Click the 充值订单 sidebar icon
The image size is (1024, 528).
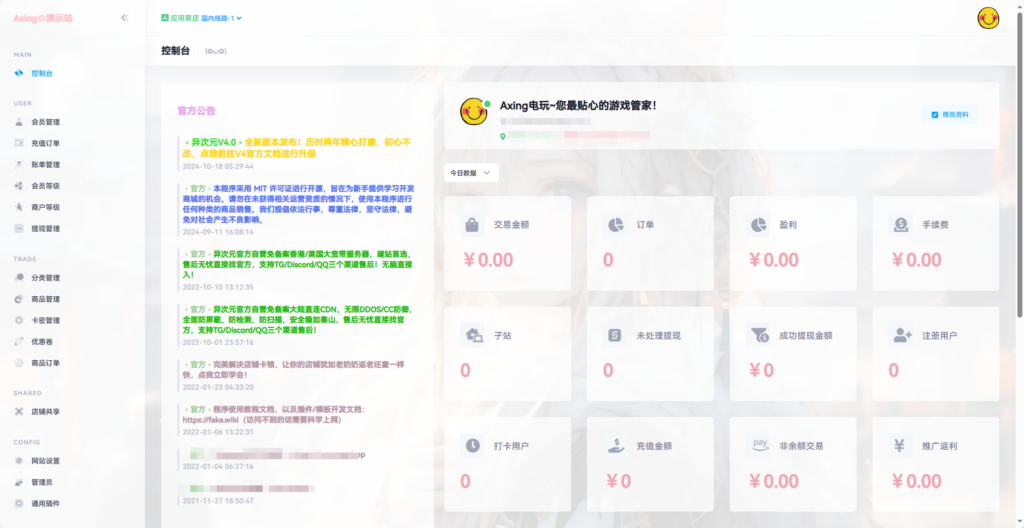click(19, 143)
